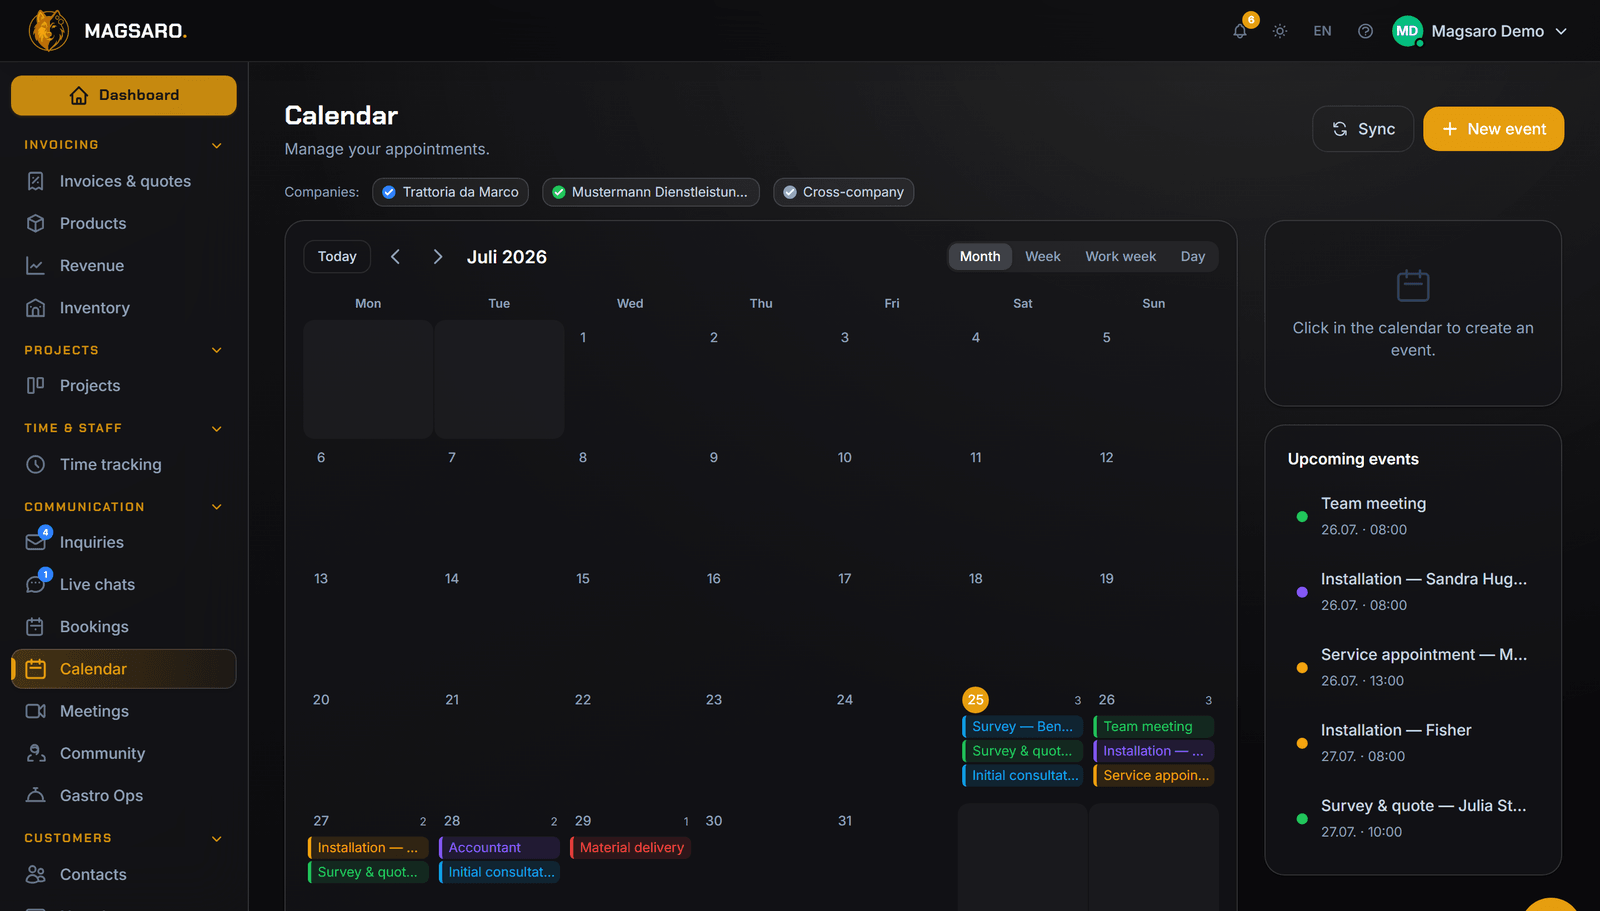Image resolution: width=1600 pixels, height=911 pixels.
Task: Open Survey — Ben... event on 25
Action: tap(1022, 727)
